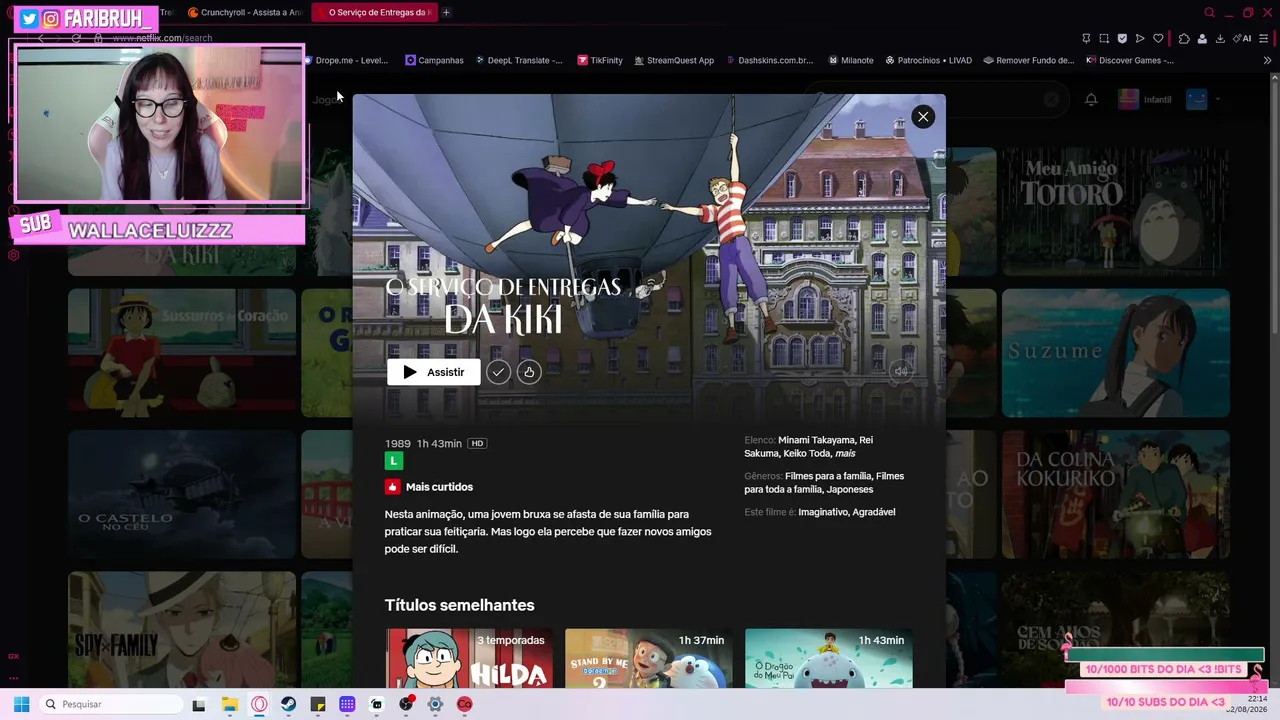Clear the Netflix search box
The height and width of the screenshot is (720, 1280).
pyautogui.click(x=1051, y=99)
